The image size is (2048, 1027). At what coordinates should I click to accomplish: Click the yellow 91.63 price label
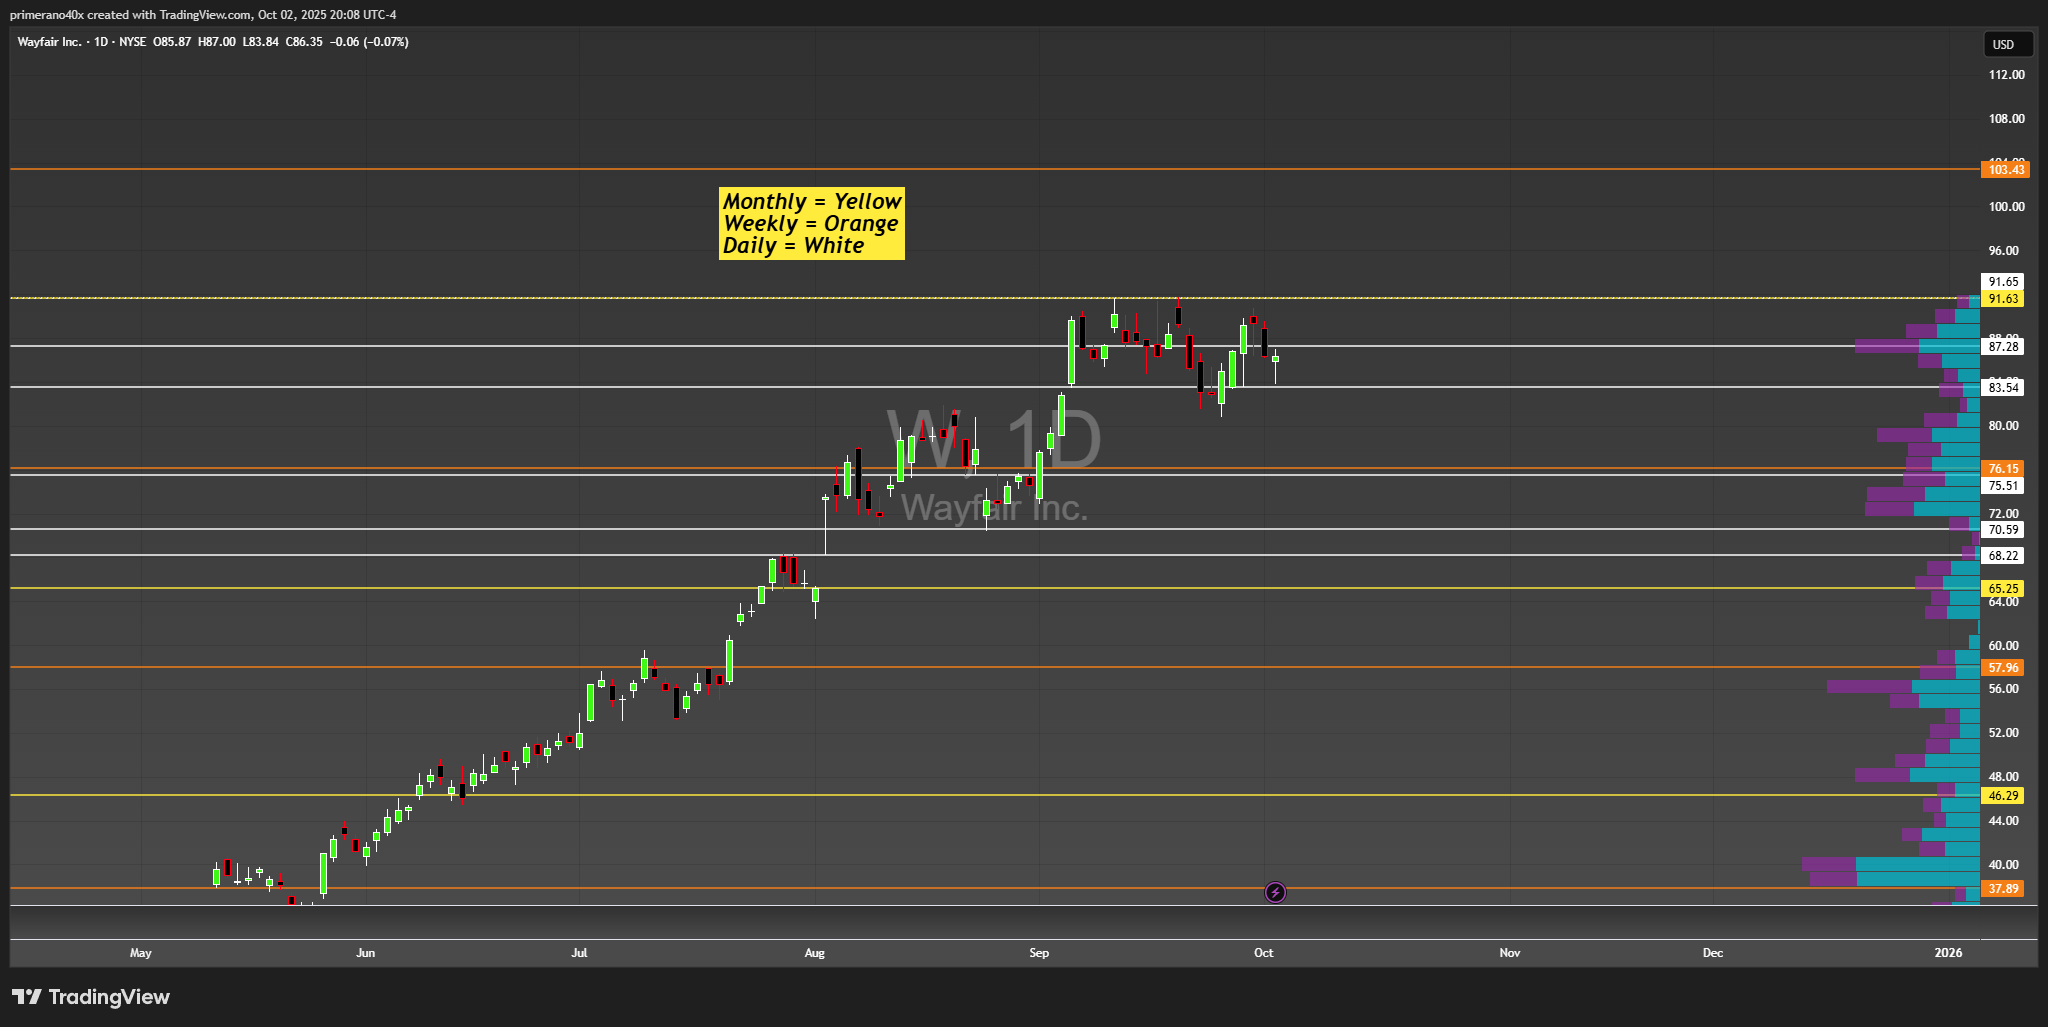(x=2003, y=299)
